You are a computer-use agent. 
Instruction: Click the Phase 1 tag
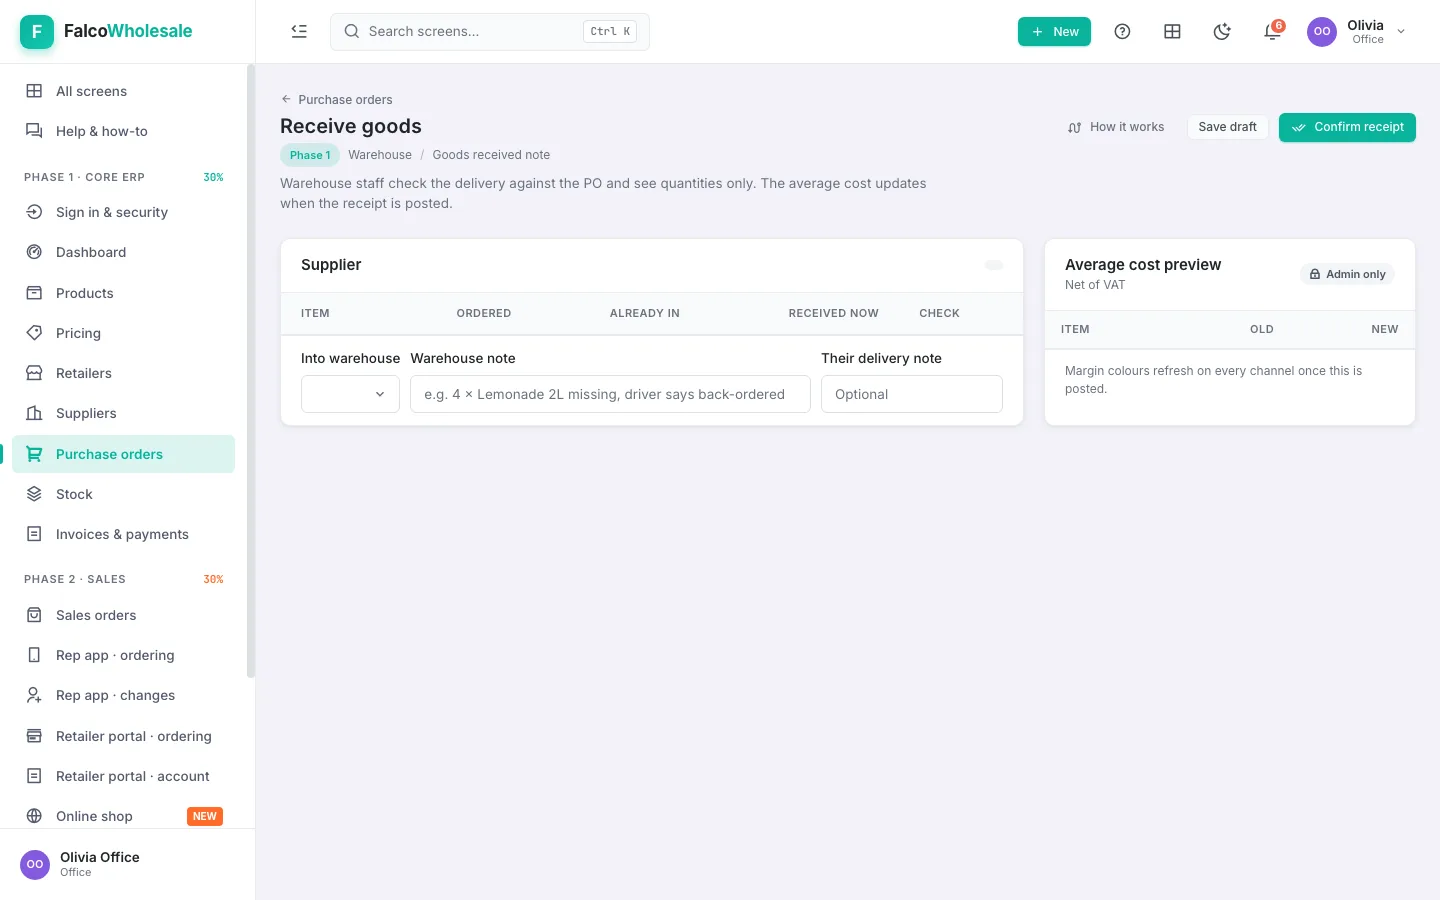pos(310,155)
